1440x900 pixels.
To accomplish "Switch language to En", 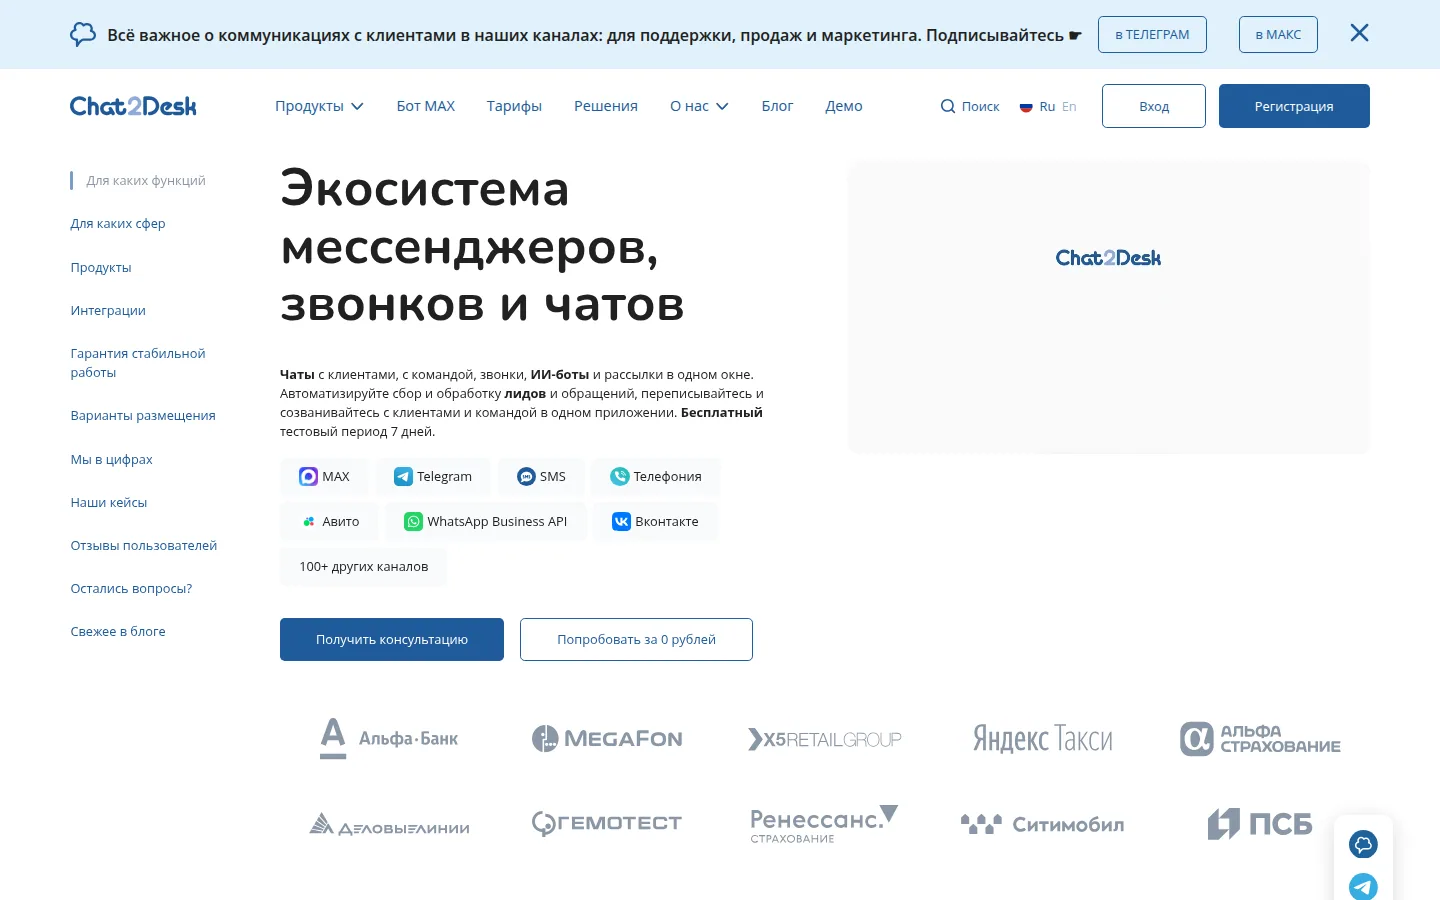I will coord(1069,106).
